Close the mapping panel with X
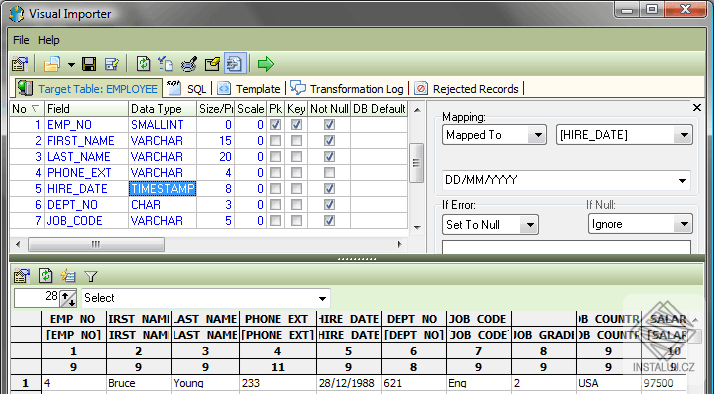The width and height of the screenshot is (714, 394). (x=697, y=107)
